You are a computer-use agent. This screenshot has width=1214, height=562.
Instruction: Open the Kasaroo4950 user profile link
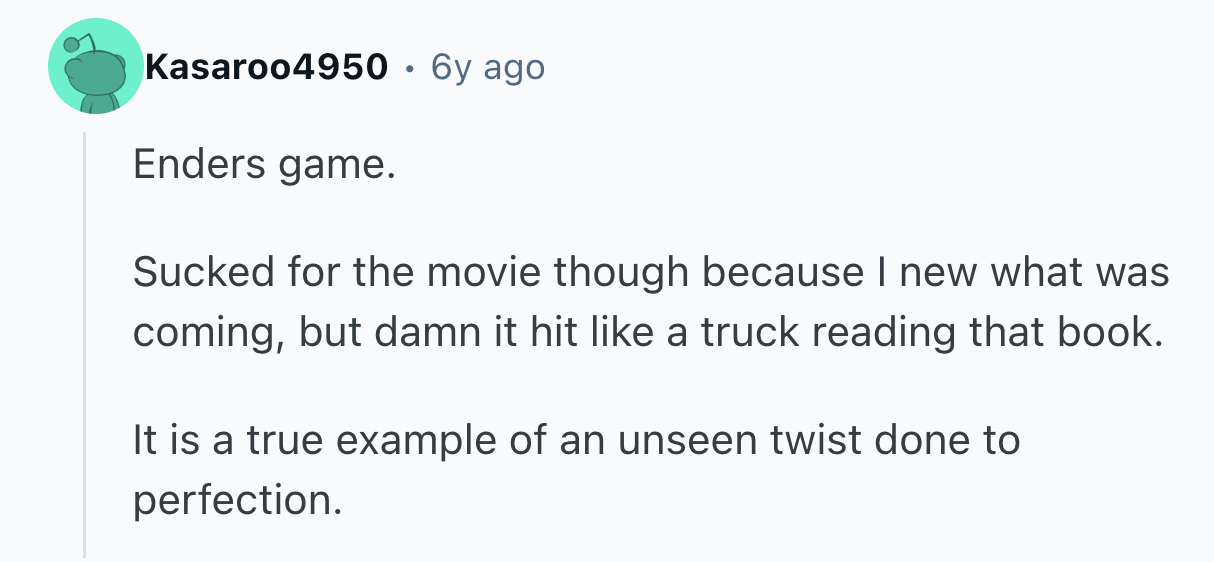click(266, 68)
